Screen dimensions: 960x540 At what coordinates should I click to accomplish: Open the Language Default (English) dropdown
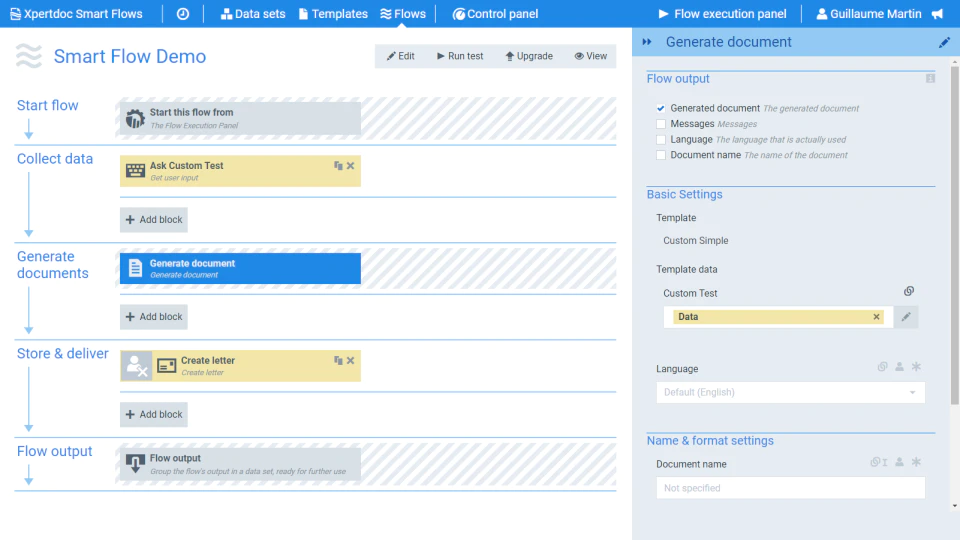pyautogui.click(x=790, y=392)
